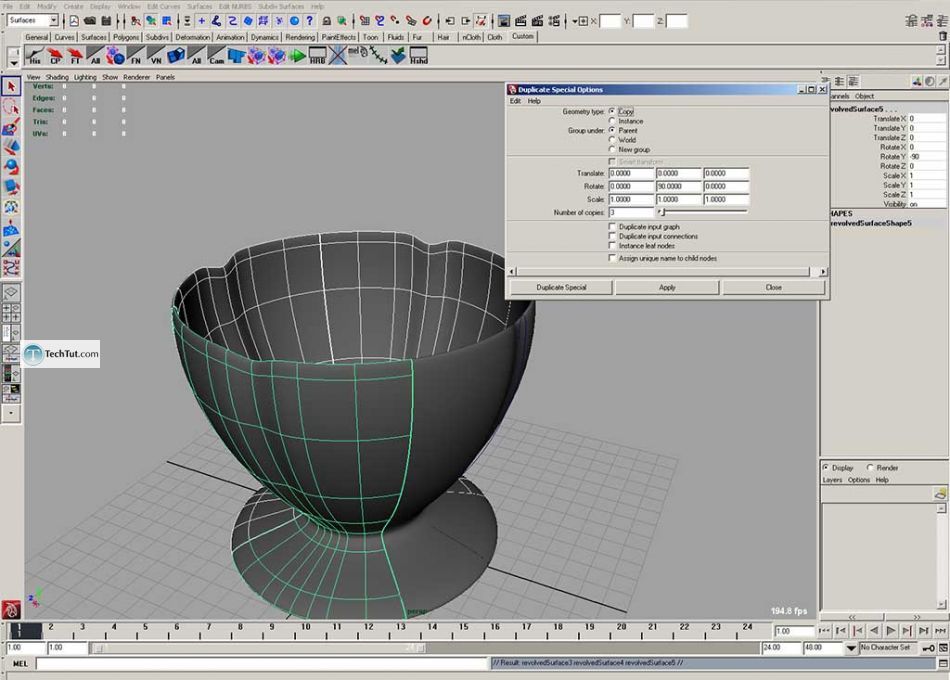Toggle the magnet make live icon
This screenshot has height=680, width=950.
427,21
